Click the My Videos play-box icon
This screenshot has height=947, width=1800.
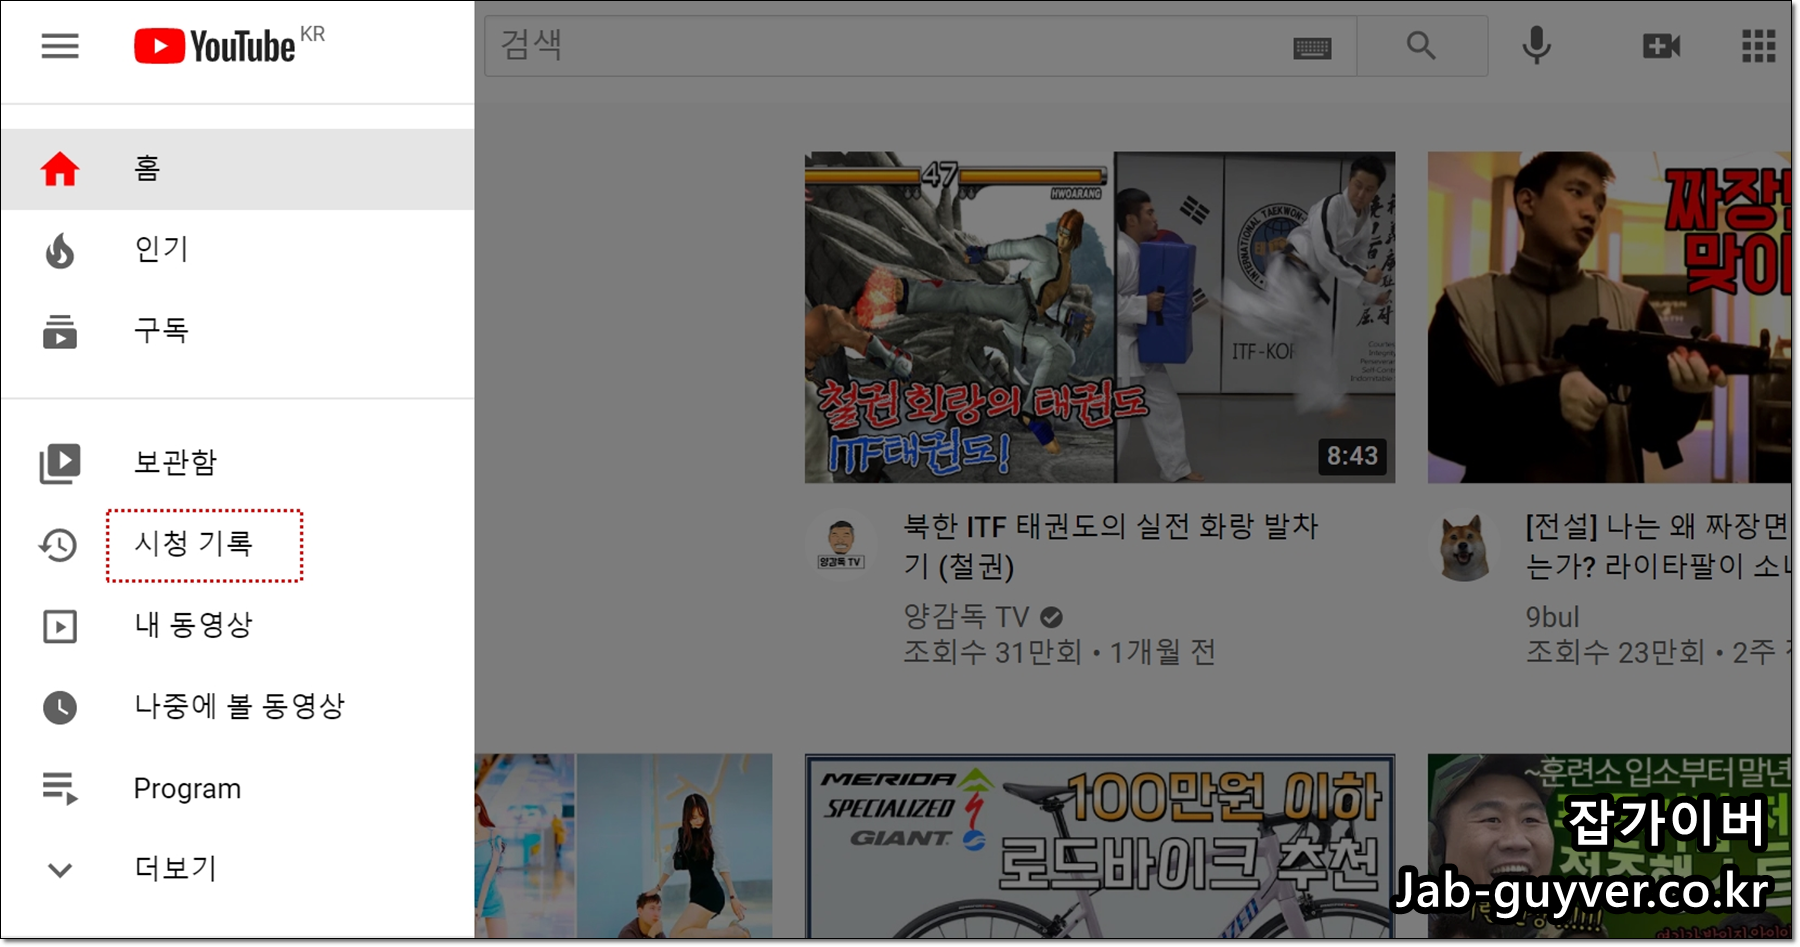[60, 627]
